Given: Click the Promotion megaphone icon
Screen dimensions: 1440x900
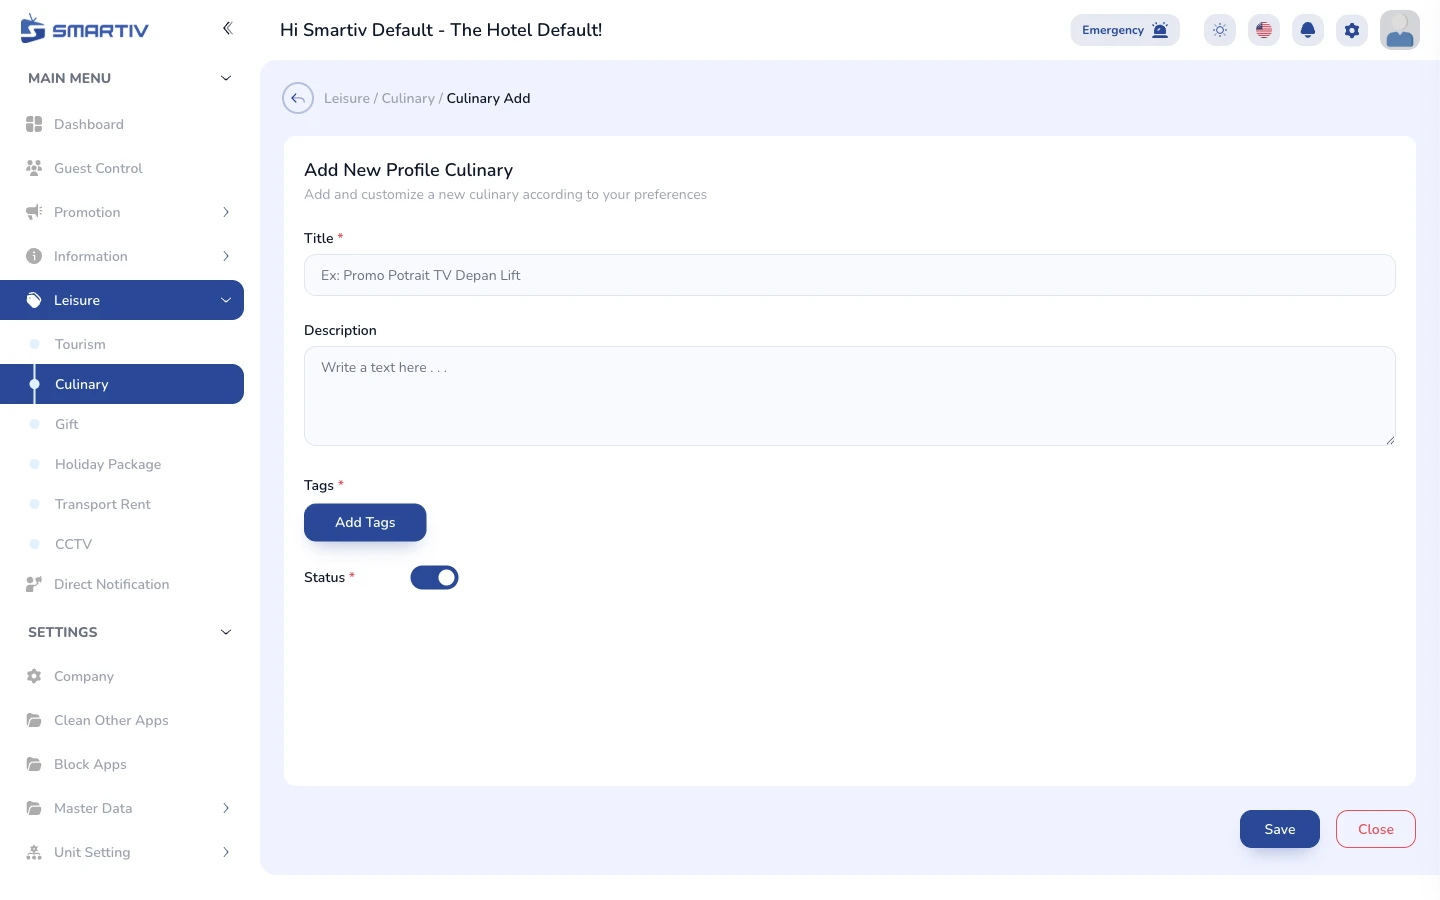Looking at the screenshot, I should [x=34, y=212].
